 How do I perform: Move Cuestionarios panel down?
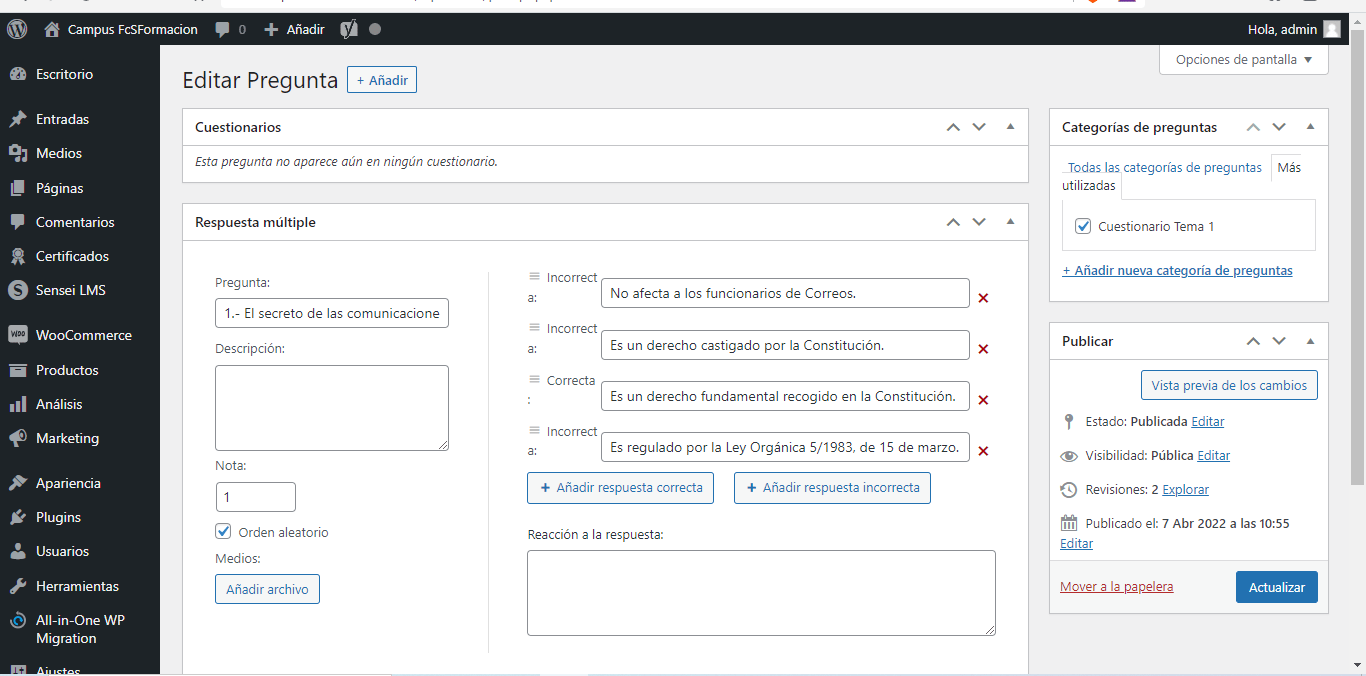[979, 127]
